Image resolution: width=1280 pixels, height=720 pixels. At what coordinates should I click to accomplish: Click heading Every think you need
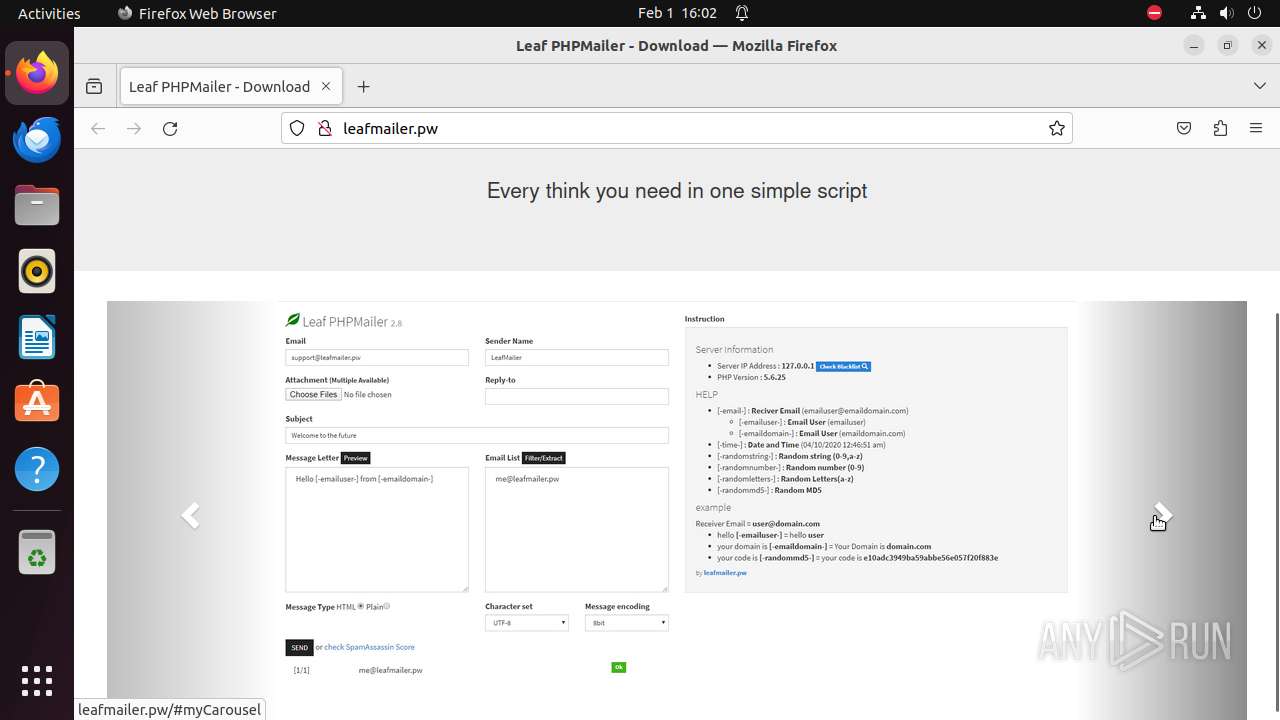677,191
